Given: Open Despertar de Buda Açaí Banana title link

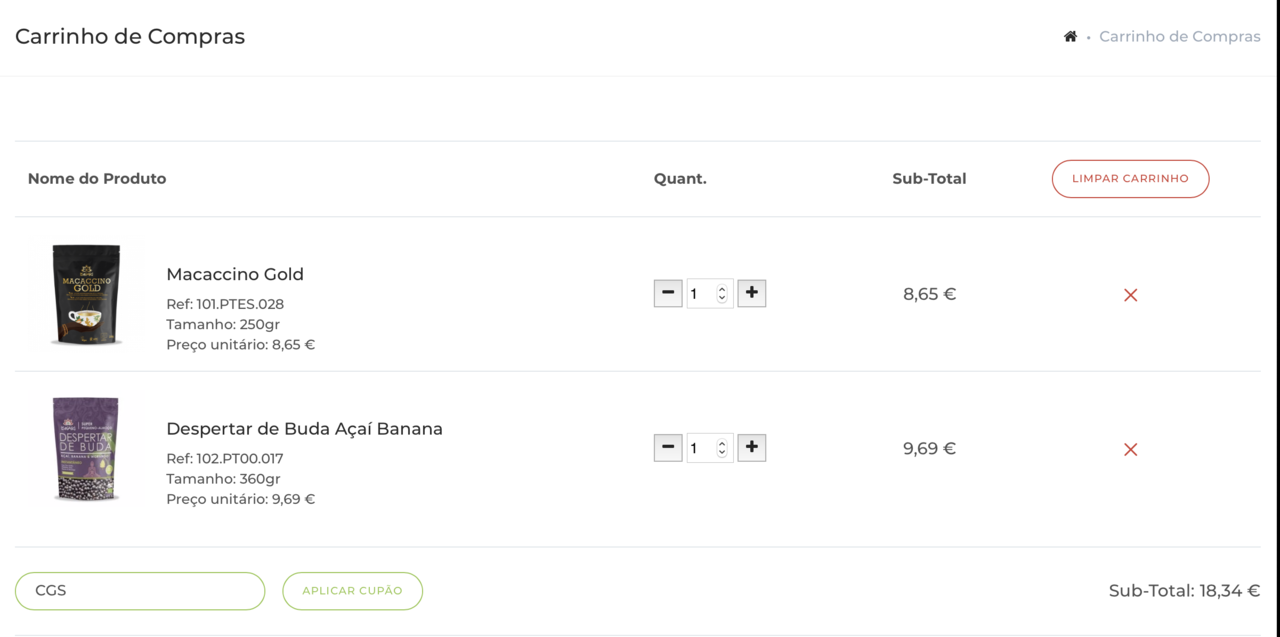Looking at the screenshot, I should coord(304,429).
